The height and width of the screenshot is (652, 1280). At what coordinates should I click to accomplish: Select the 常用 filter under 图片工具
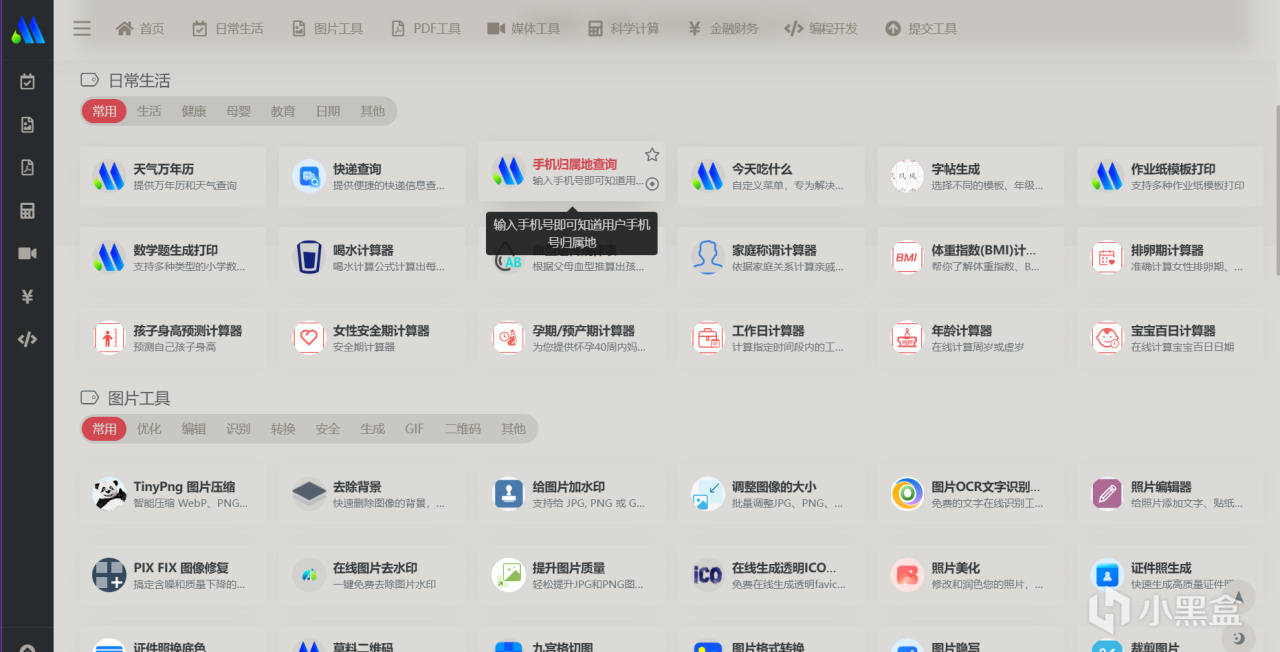tap(104, 428)
